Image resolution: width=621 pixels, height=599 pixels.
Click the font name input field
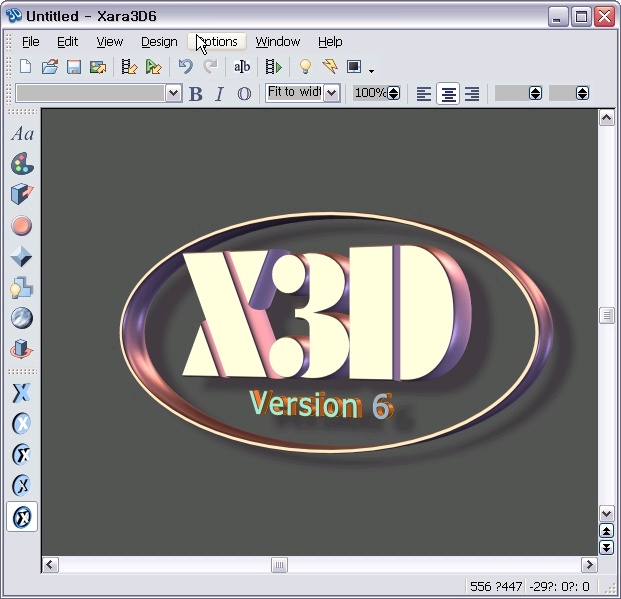tap(91, 93)
